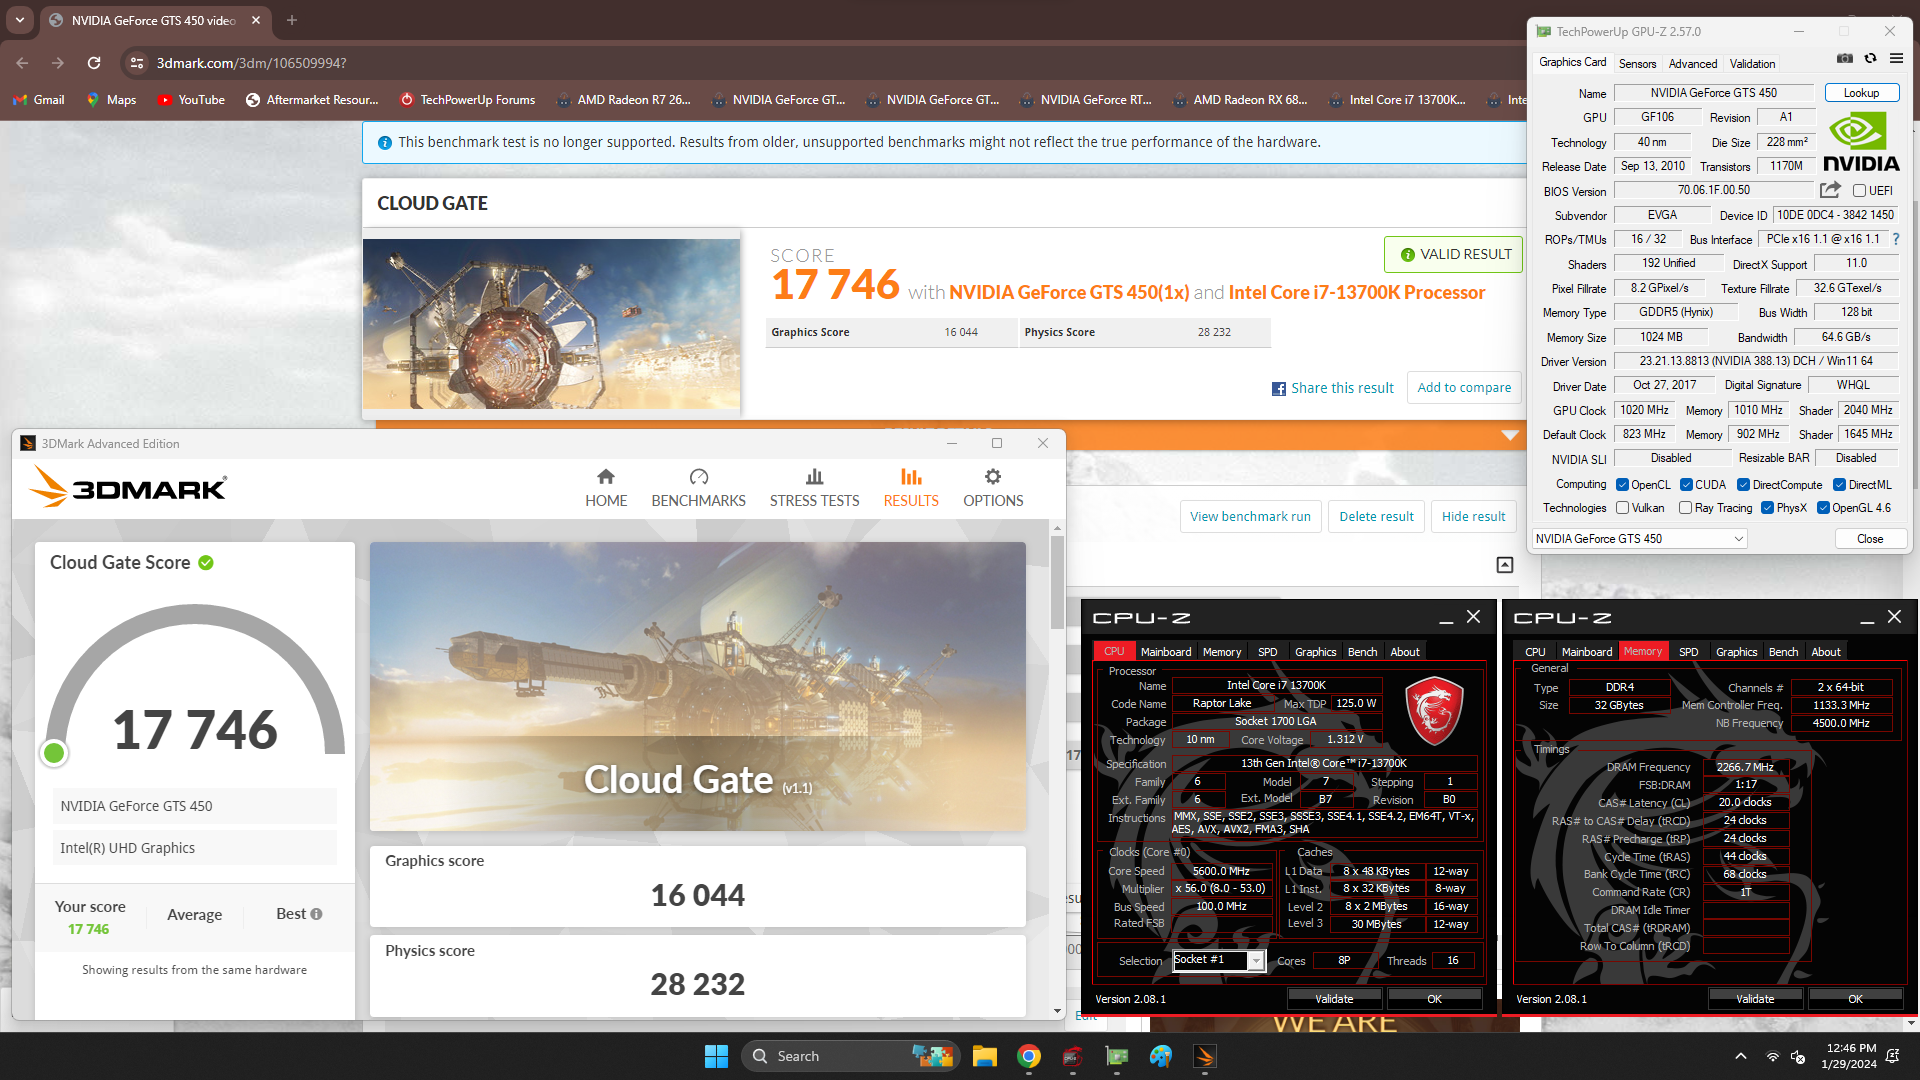Toggle the UEFI checkbox in GPU-Z
Screen dimensions: 1920x1080
tap(1859, 190)
